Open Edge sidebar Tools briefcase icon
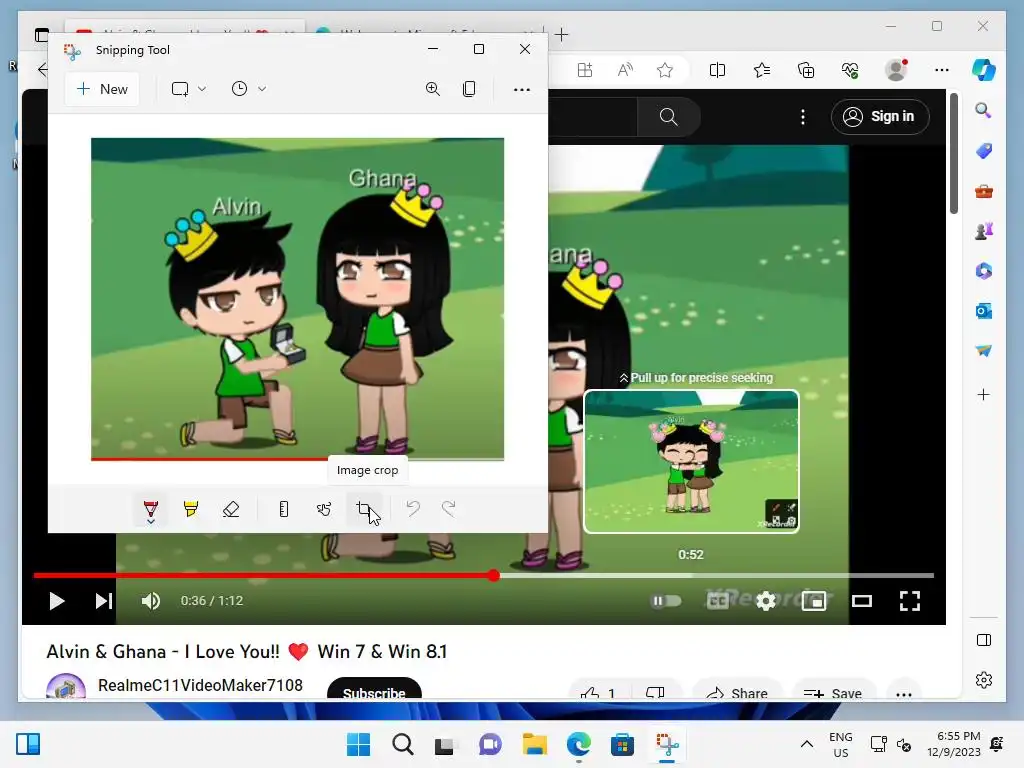 984,191
